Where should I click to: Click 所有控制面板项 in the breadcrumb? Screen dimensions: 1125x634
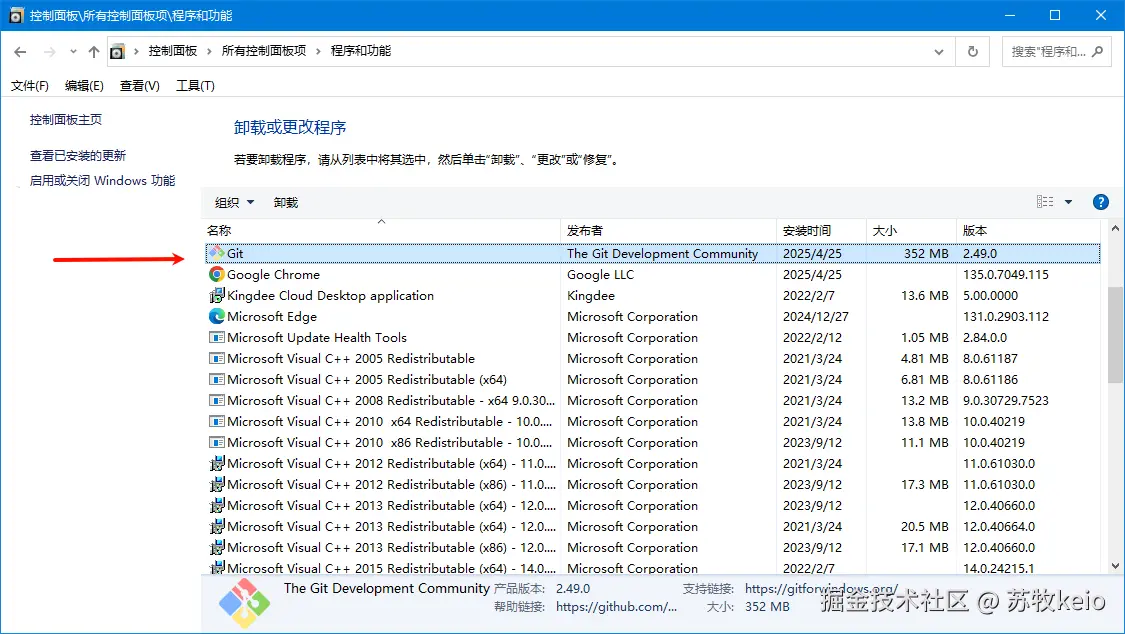pyautogui.click(x=264, y=51)
